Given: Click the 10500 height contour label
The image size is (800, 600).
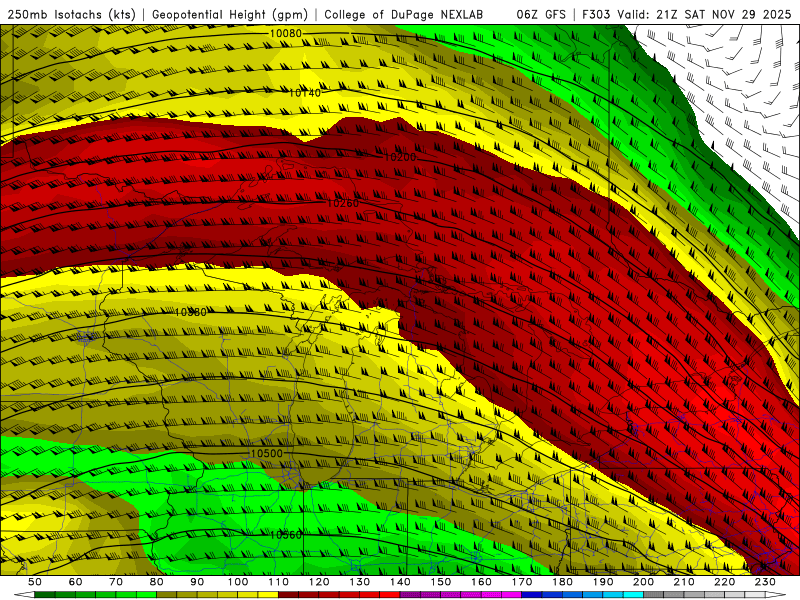Looking at the screenshot, I should [x=266, y=454].
